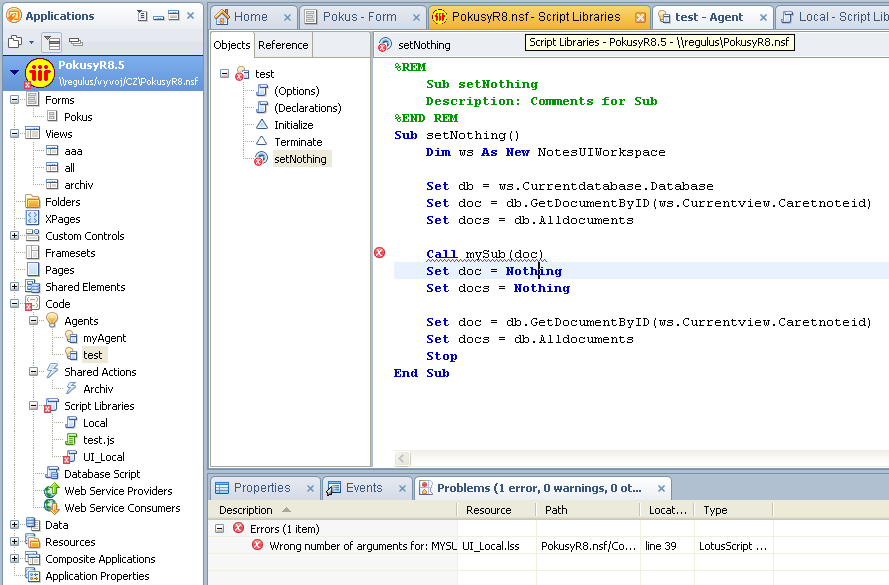The image size is (889, 585).
Task: Click the XPages design element icon
Action: click(33, 219)
